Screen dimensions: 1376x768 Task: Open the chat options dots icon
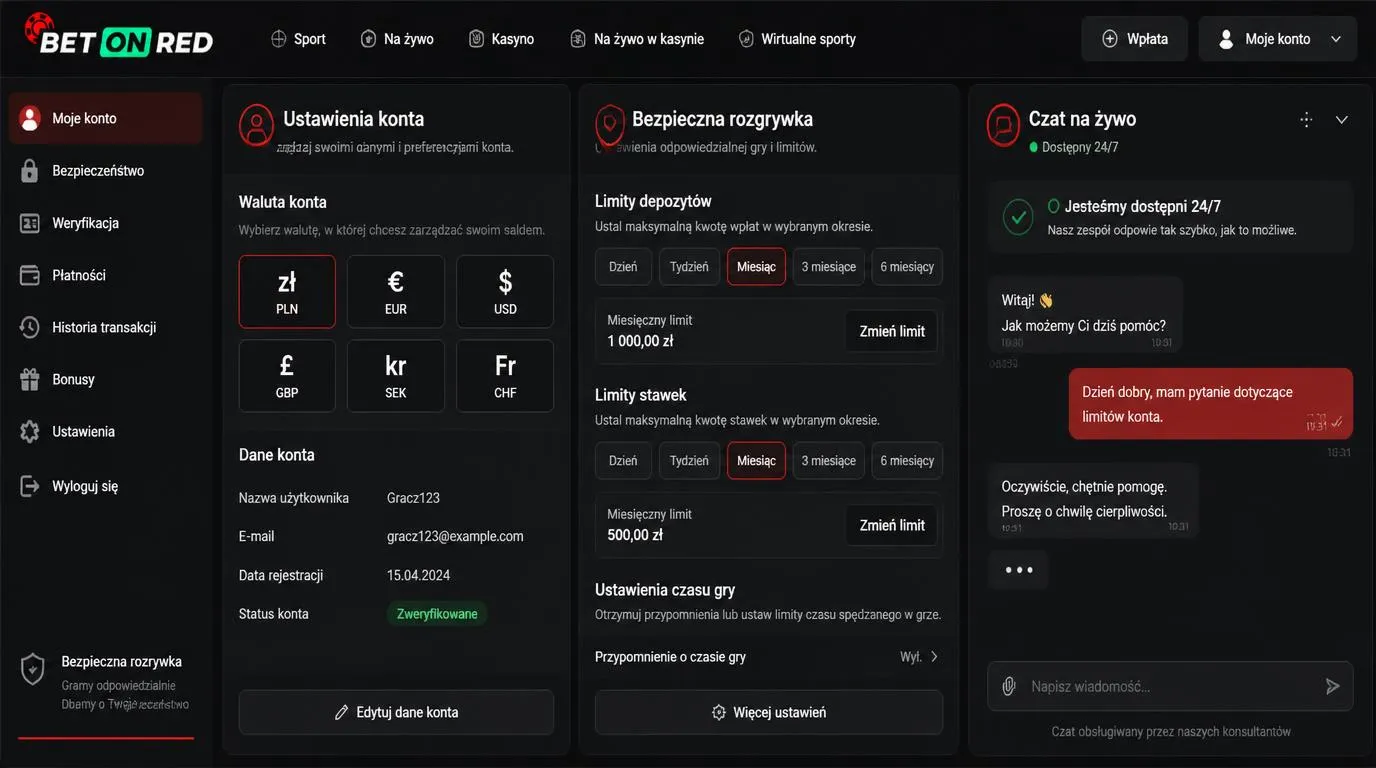tap(1306, 120)
